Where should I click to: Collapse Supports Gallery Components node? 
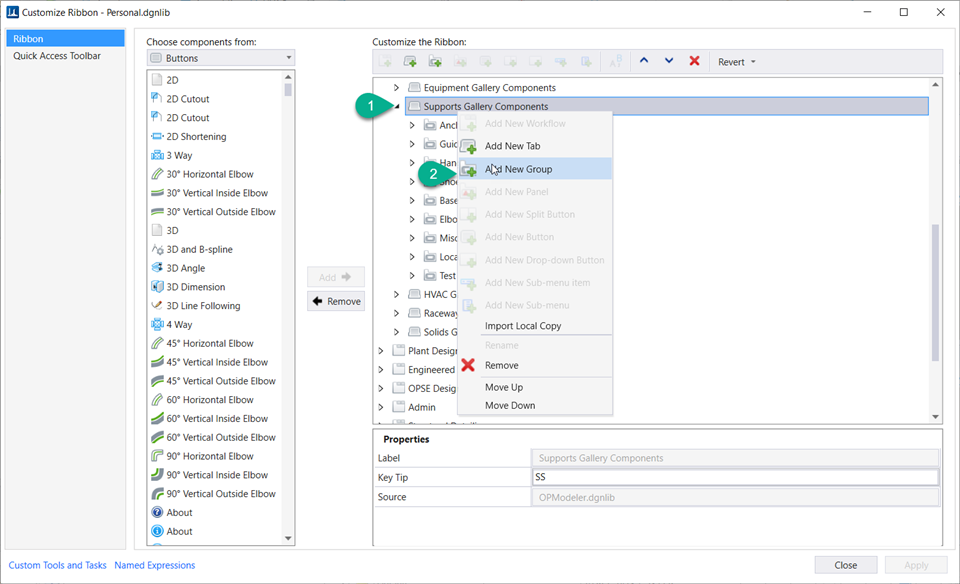[x=397, y=106]
